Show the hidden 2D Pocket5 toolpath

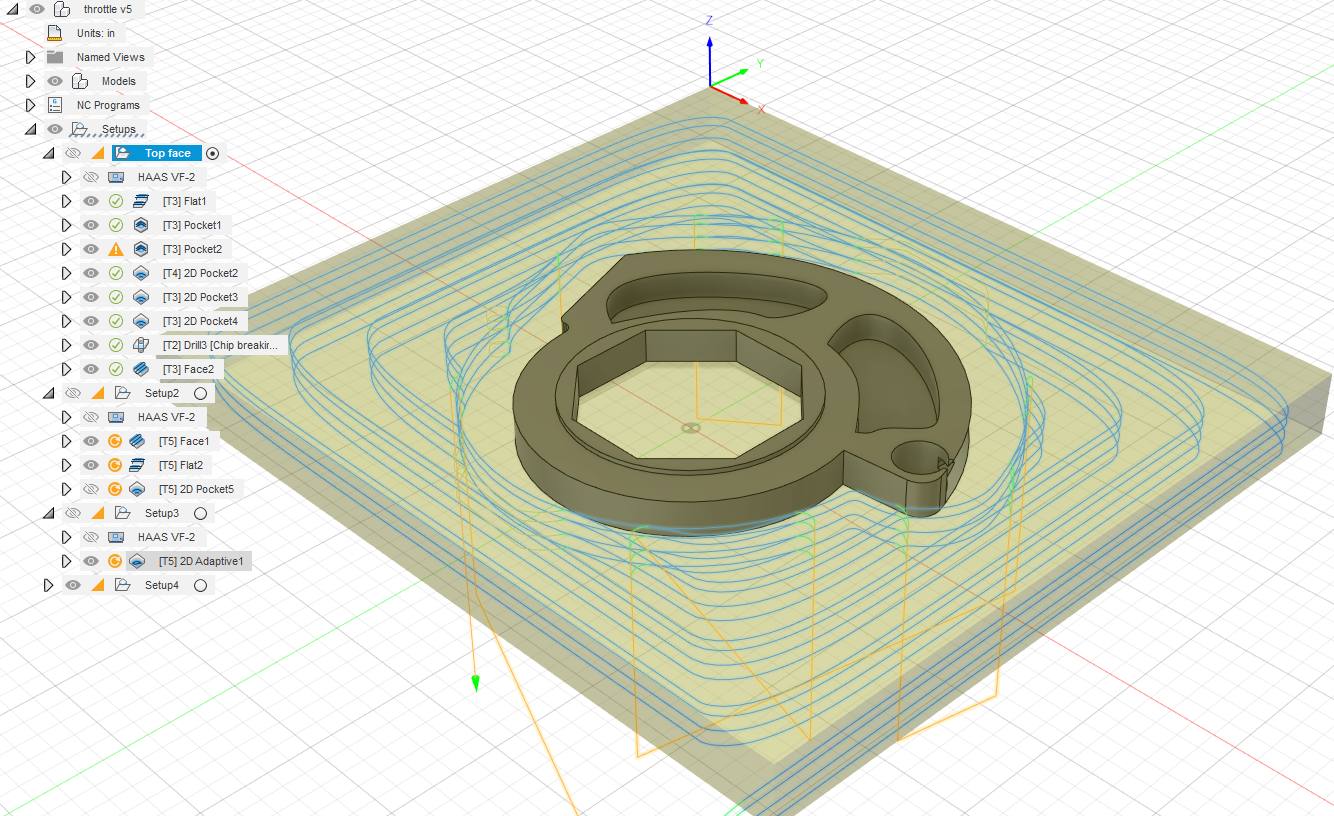[x=91, y=489]
